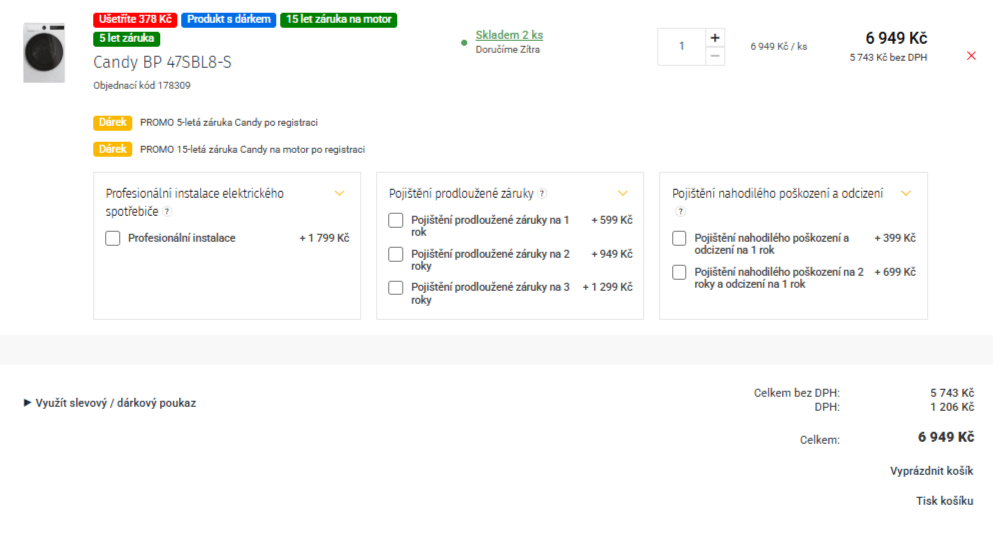Remove Candy washer with red X icon
Screen dimensions: 993x537
pos(971,56)
